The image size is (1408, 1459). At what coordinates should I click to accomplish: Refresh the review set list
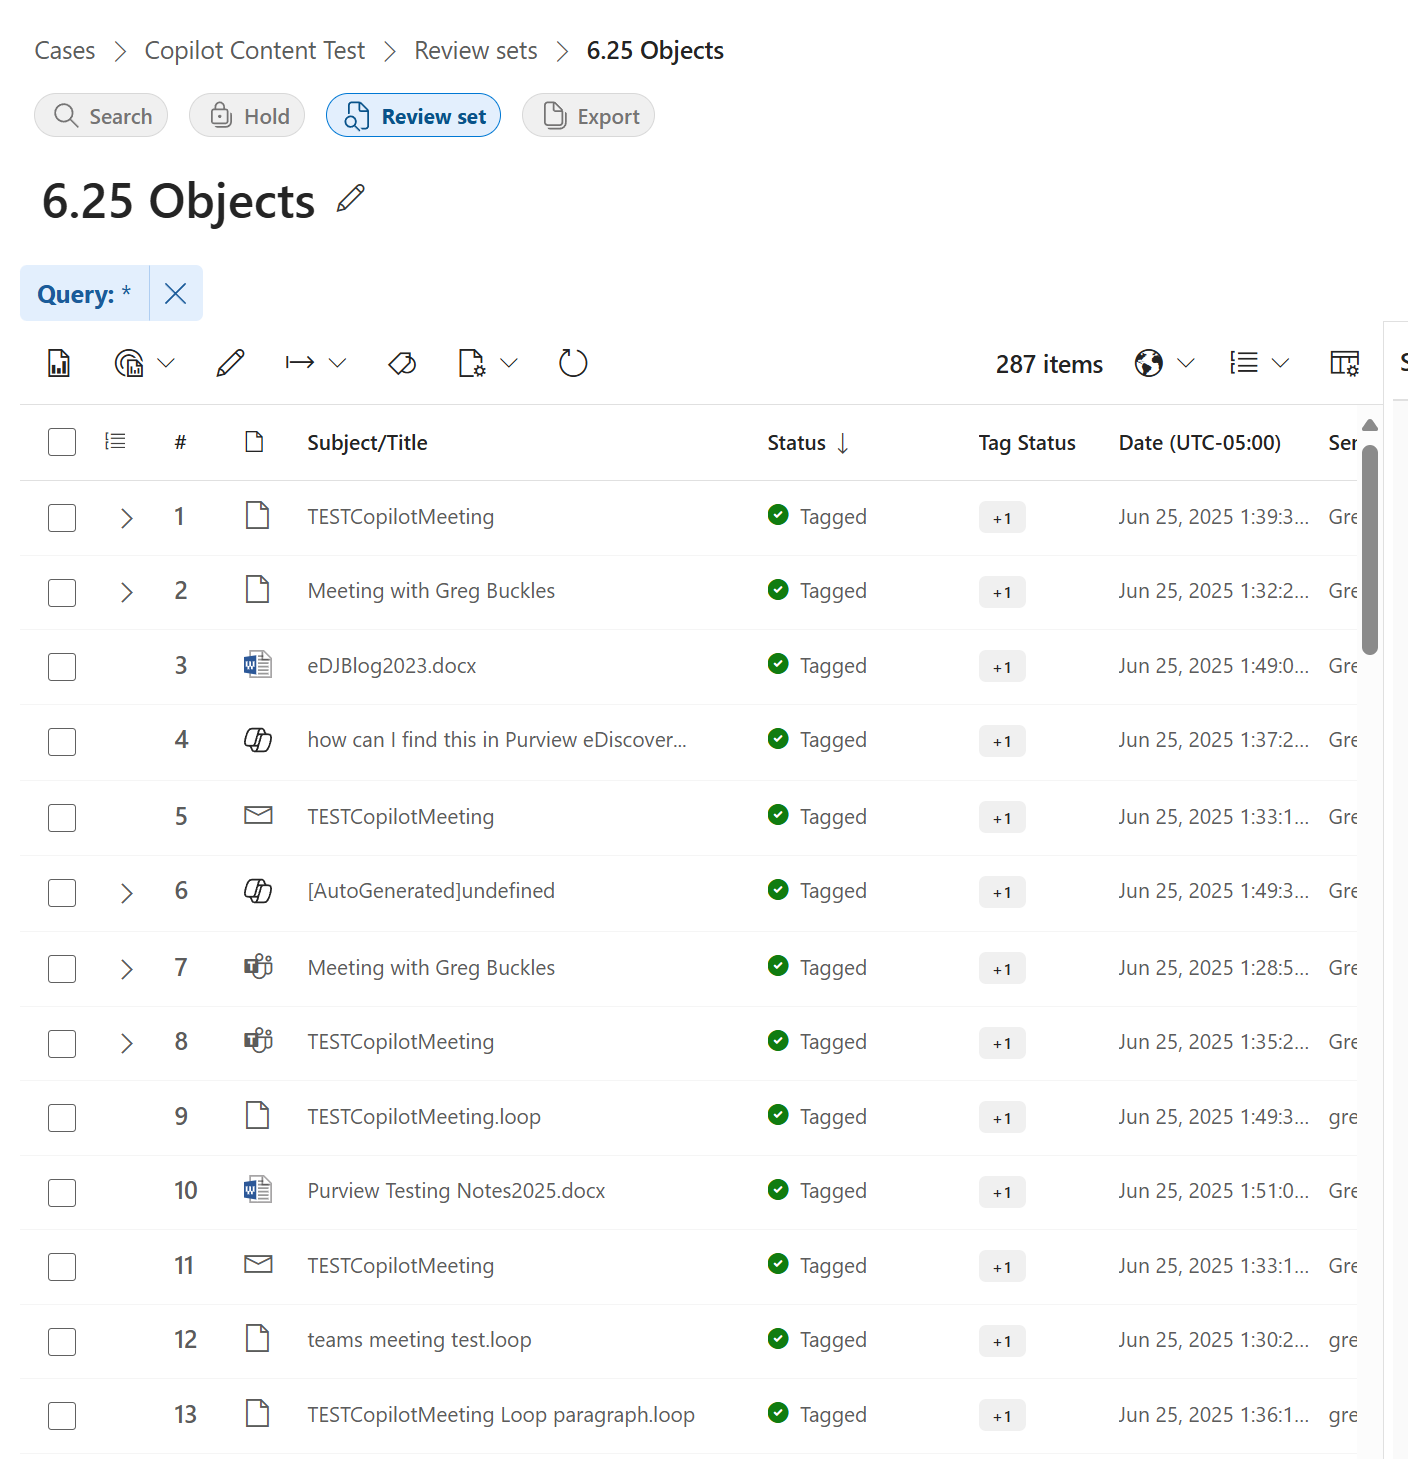pyautogui.click(x=573, y=363)
